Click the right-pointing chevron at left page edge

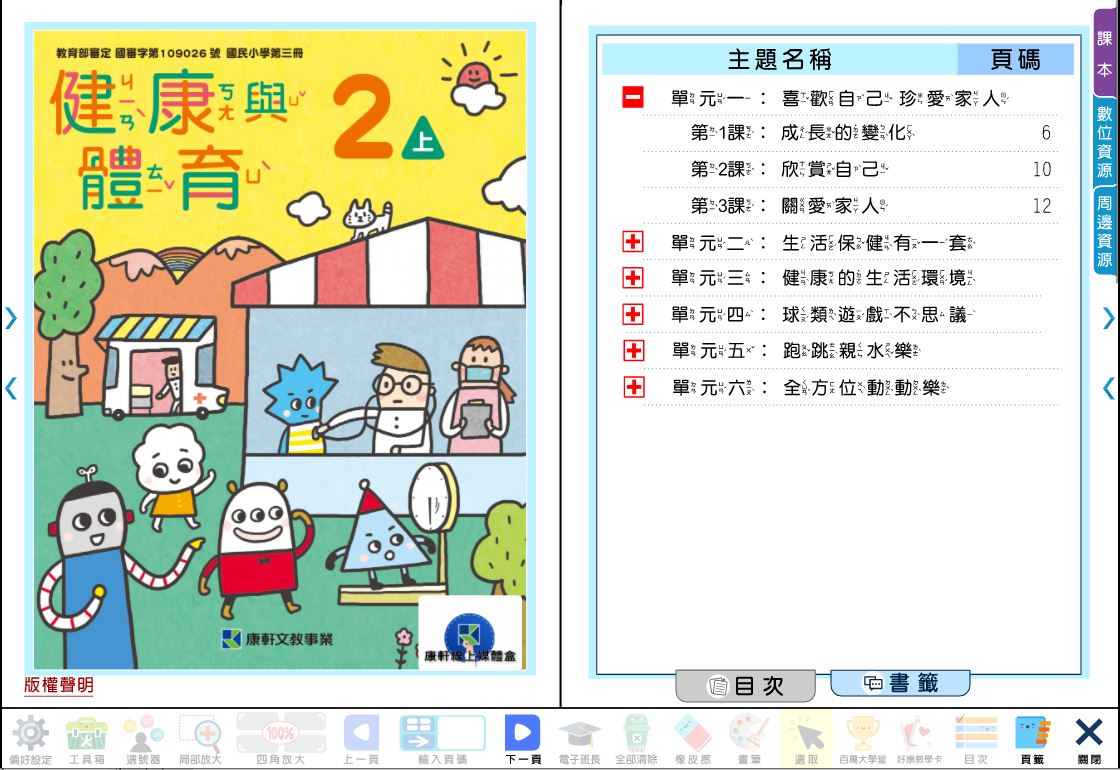(11, 317)
